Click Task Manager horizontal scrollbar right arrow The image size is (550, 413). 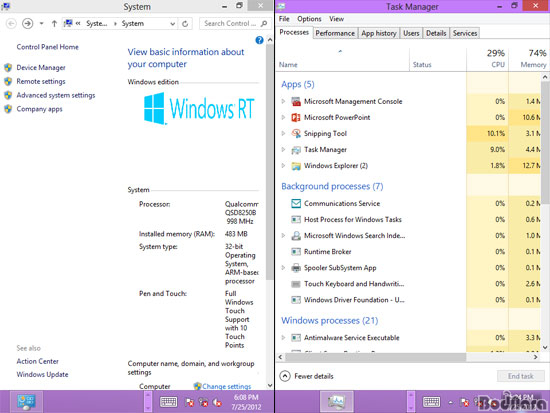click(x=535, y=357)
